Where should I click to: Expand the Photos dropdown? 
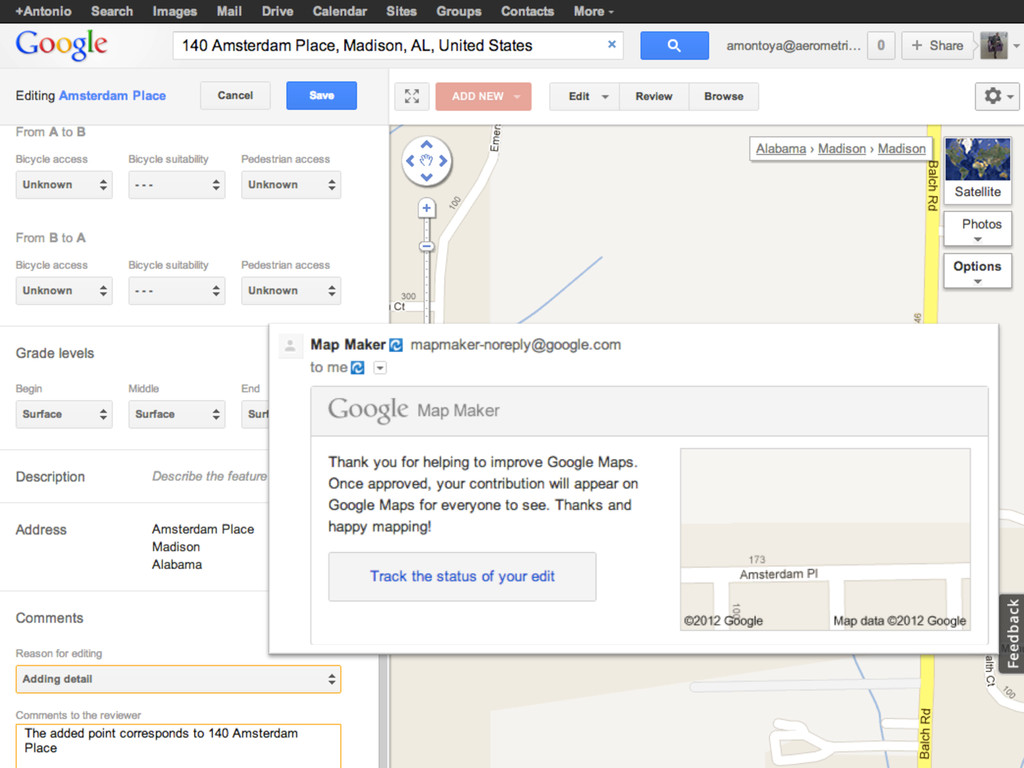coord(978,229)
